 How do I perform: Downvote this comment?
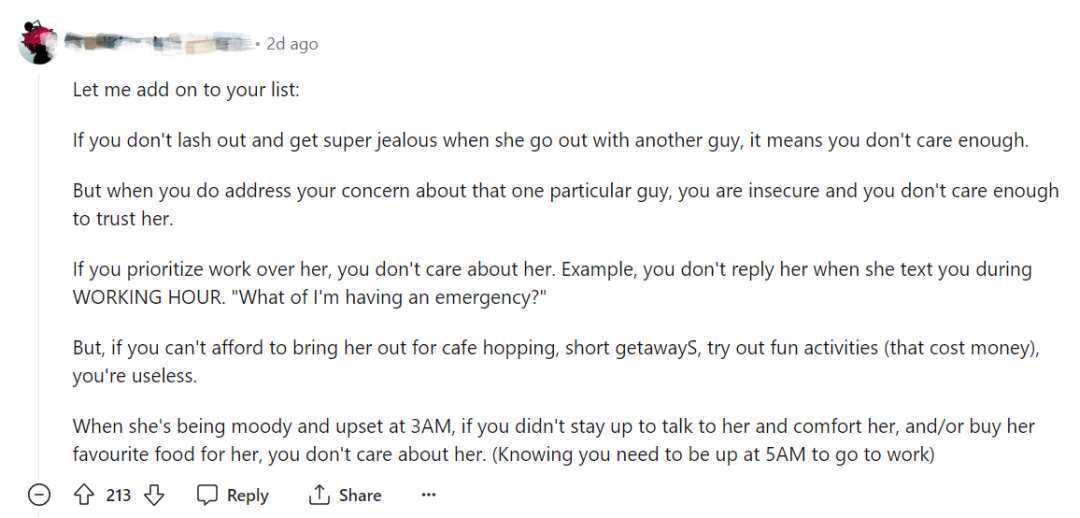(154, 495)
